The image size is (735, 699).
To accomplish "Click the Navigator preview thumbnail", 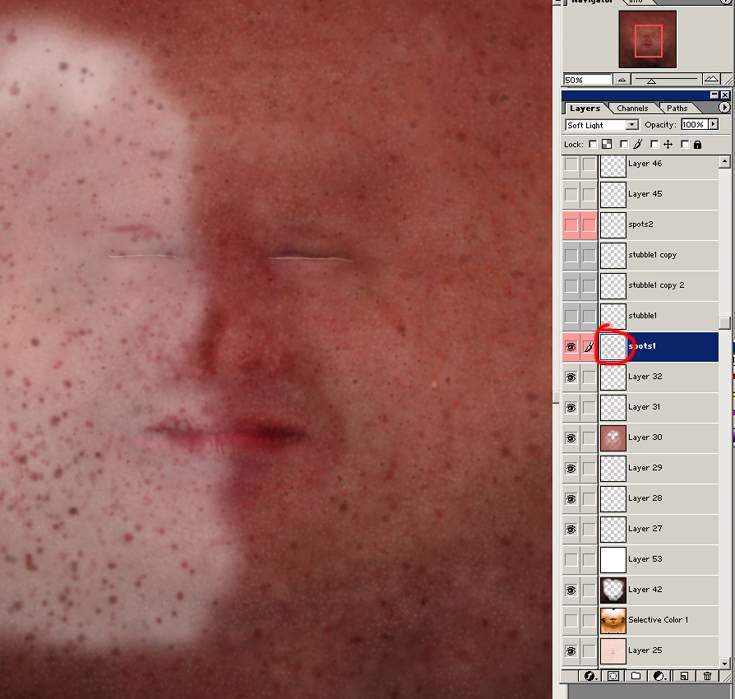I will pyautogui.click(x=648, y=39).
